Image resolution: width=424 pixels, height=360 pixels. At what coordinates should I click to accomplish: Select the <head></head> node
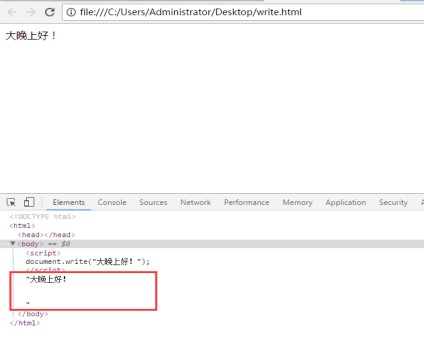click(x=46, y=235)
